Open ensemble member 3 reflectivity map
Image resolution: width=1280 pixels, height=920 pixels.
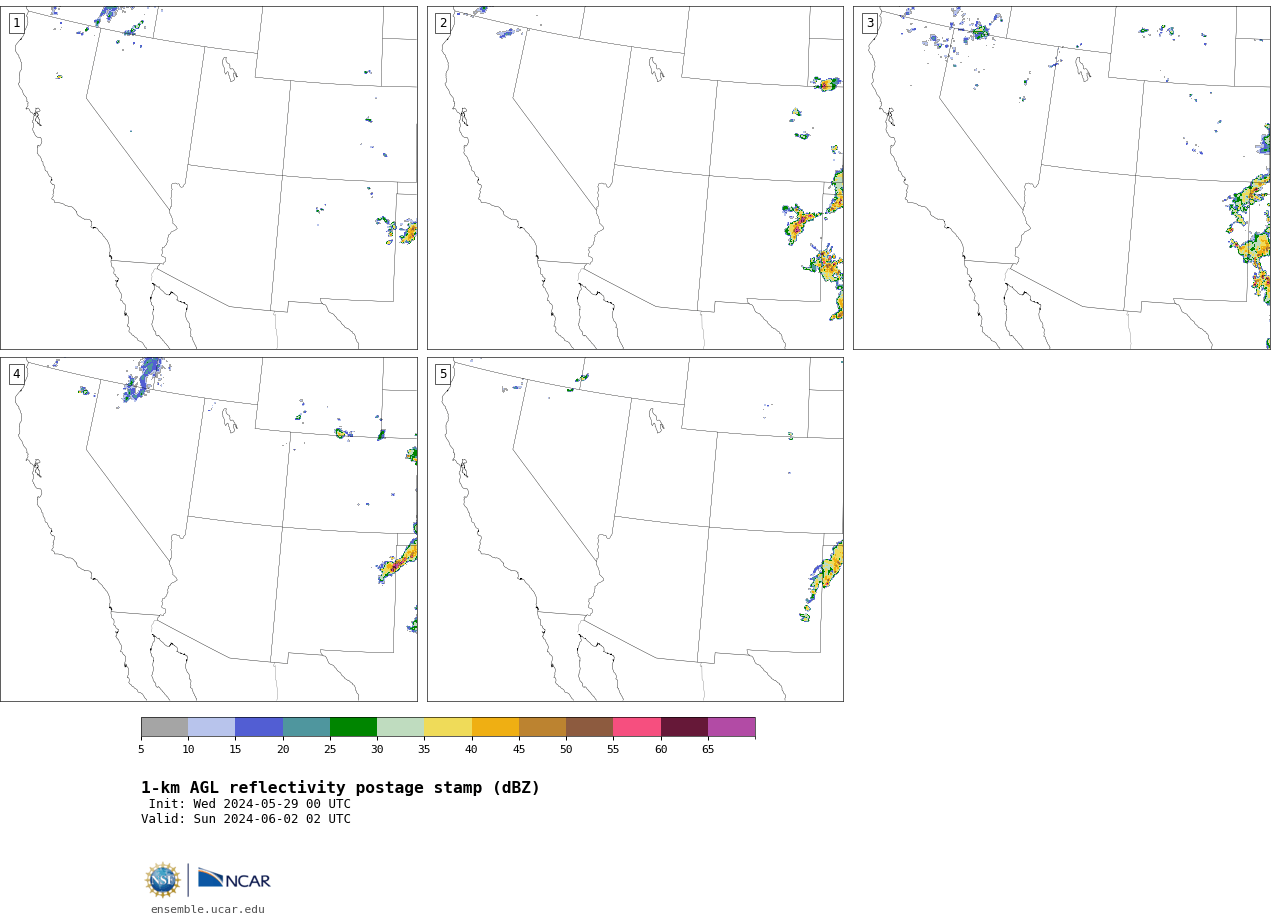[x=1062, y=178]
